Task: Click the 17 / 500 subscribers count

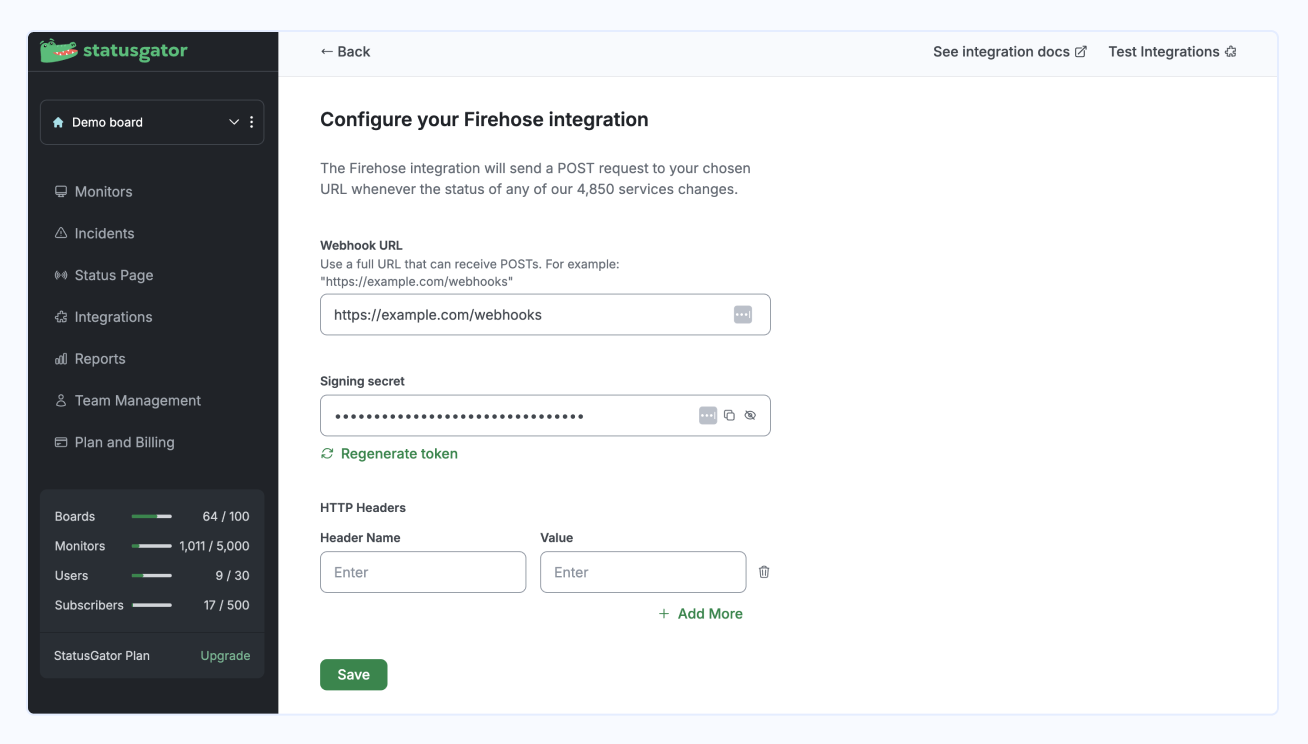Action: 227,605
